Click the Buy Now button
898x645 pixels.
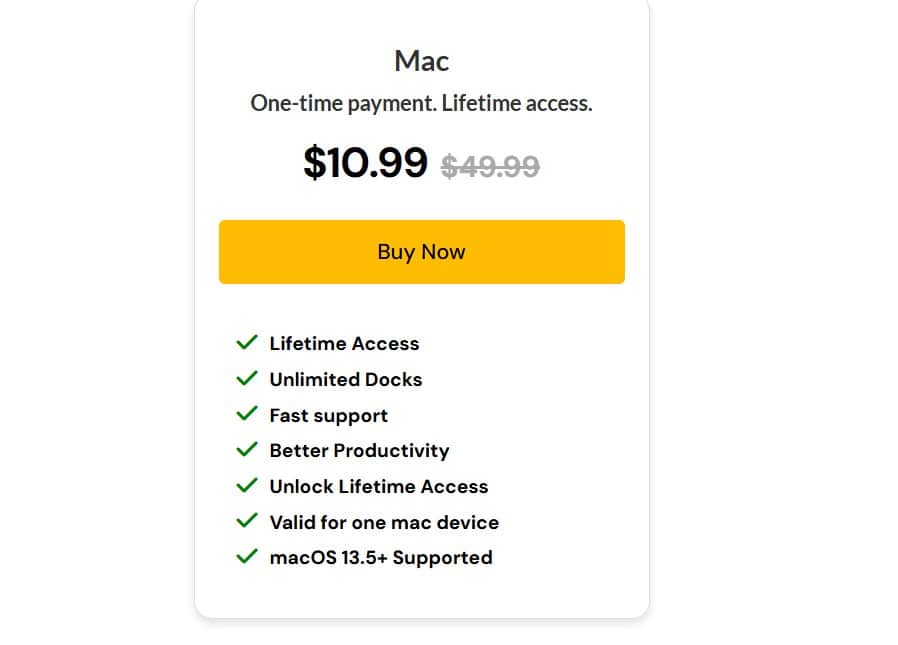point(421,252)
